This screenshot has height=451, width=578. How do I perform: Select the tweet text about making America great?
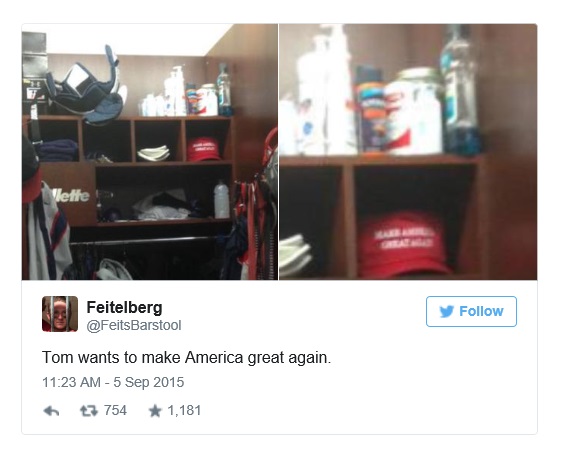click(x=187, y=358)
